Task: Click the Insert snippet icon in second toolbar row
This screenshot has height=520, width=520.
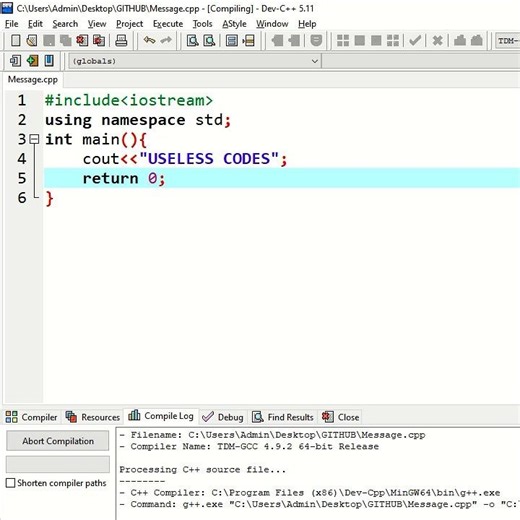Action: click(15, 61)
